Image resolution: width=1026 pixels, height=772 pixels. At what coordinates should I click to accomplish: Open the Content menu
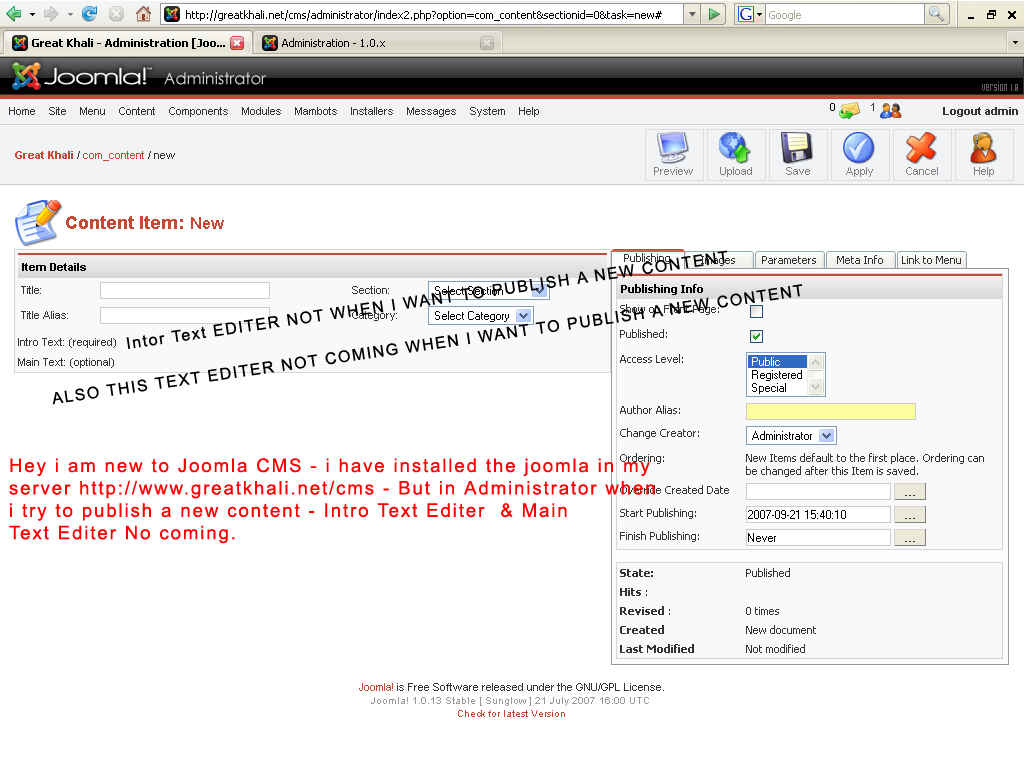137,111
